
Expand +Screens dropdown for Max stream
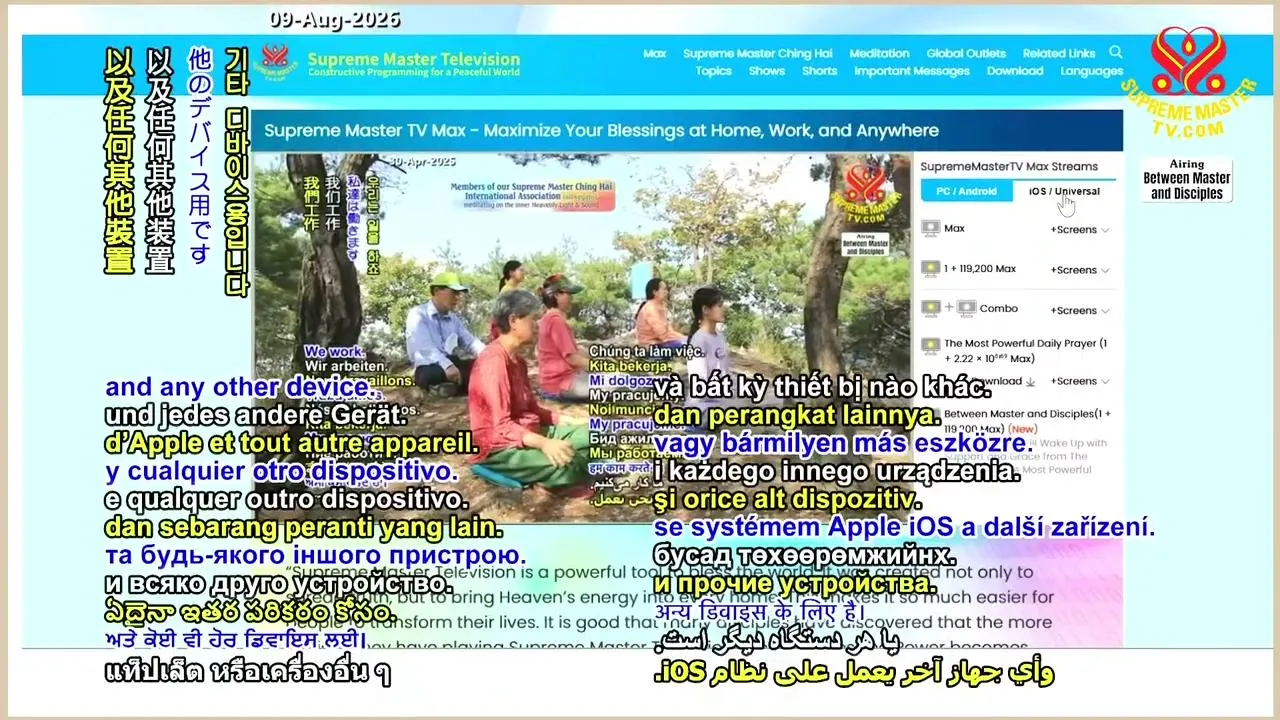(1080, 230)
